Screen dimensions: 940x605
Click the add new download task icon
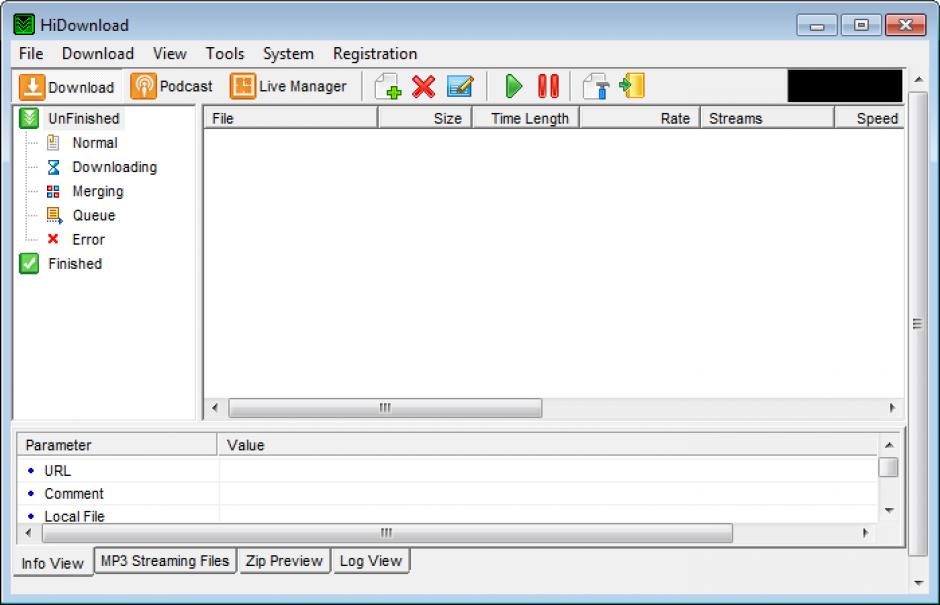pos(388,86)
